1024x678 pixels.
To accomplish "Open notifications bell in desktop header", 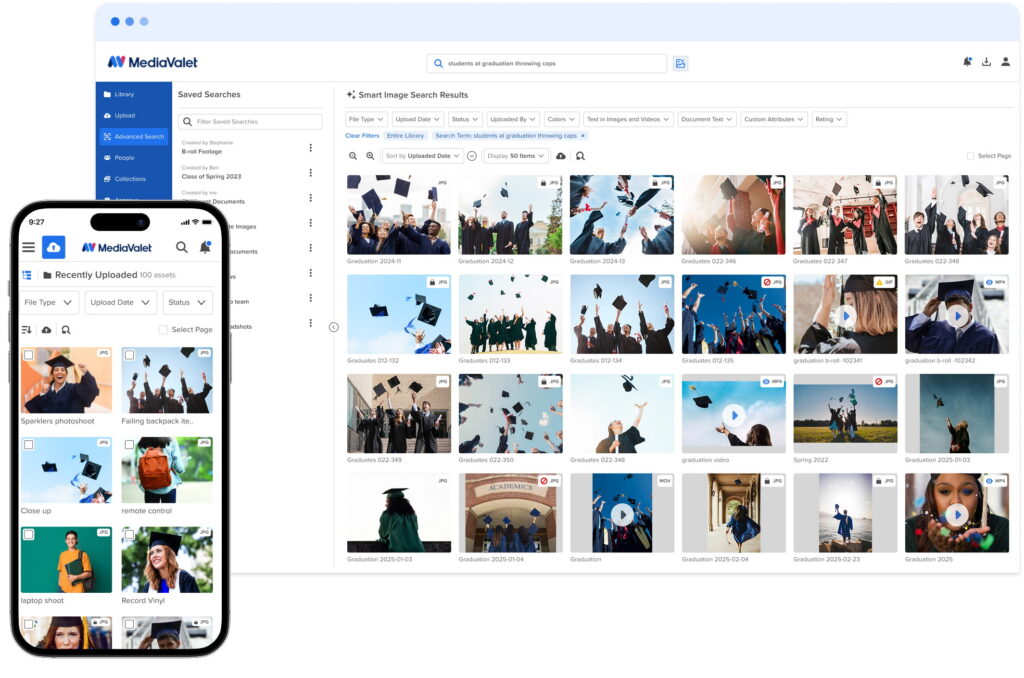I will (x=967, y=62).
